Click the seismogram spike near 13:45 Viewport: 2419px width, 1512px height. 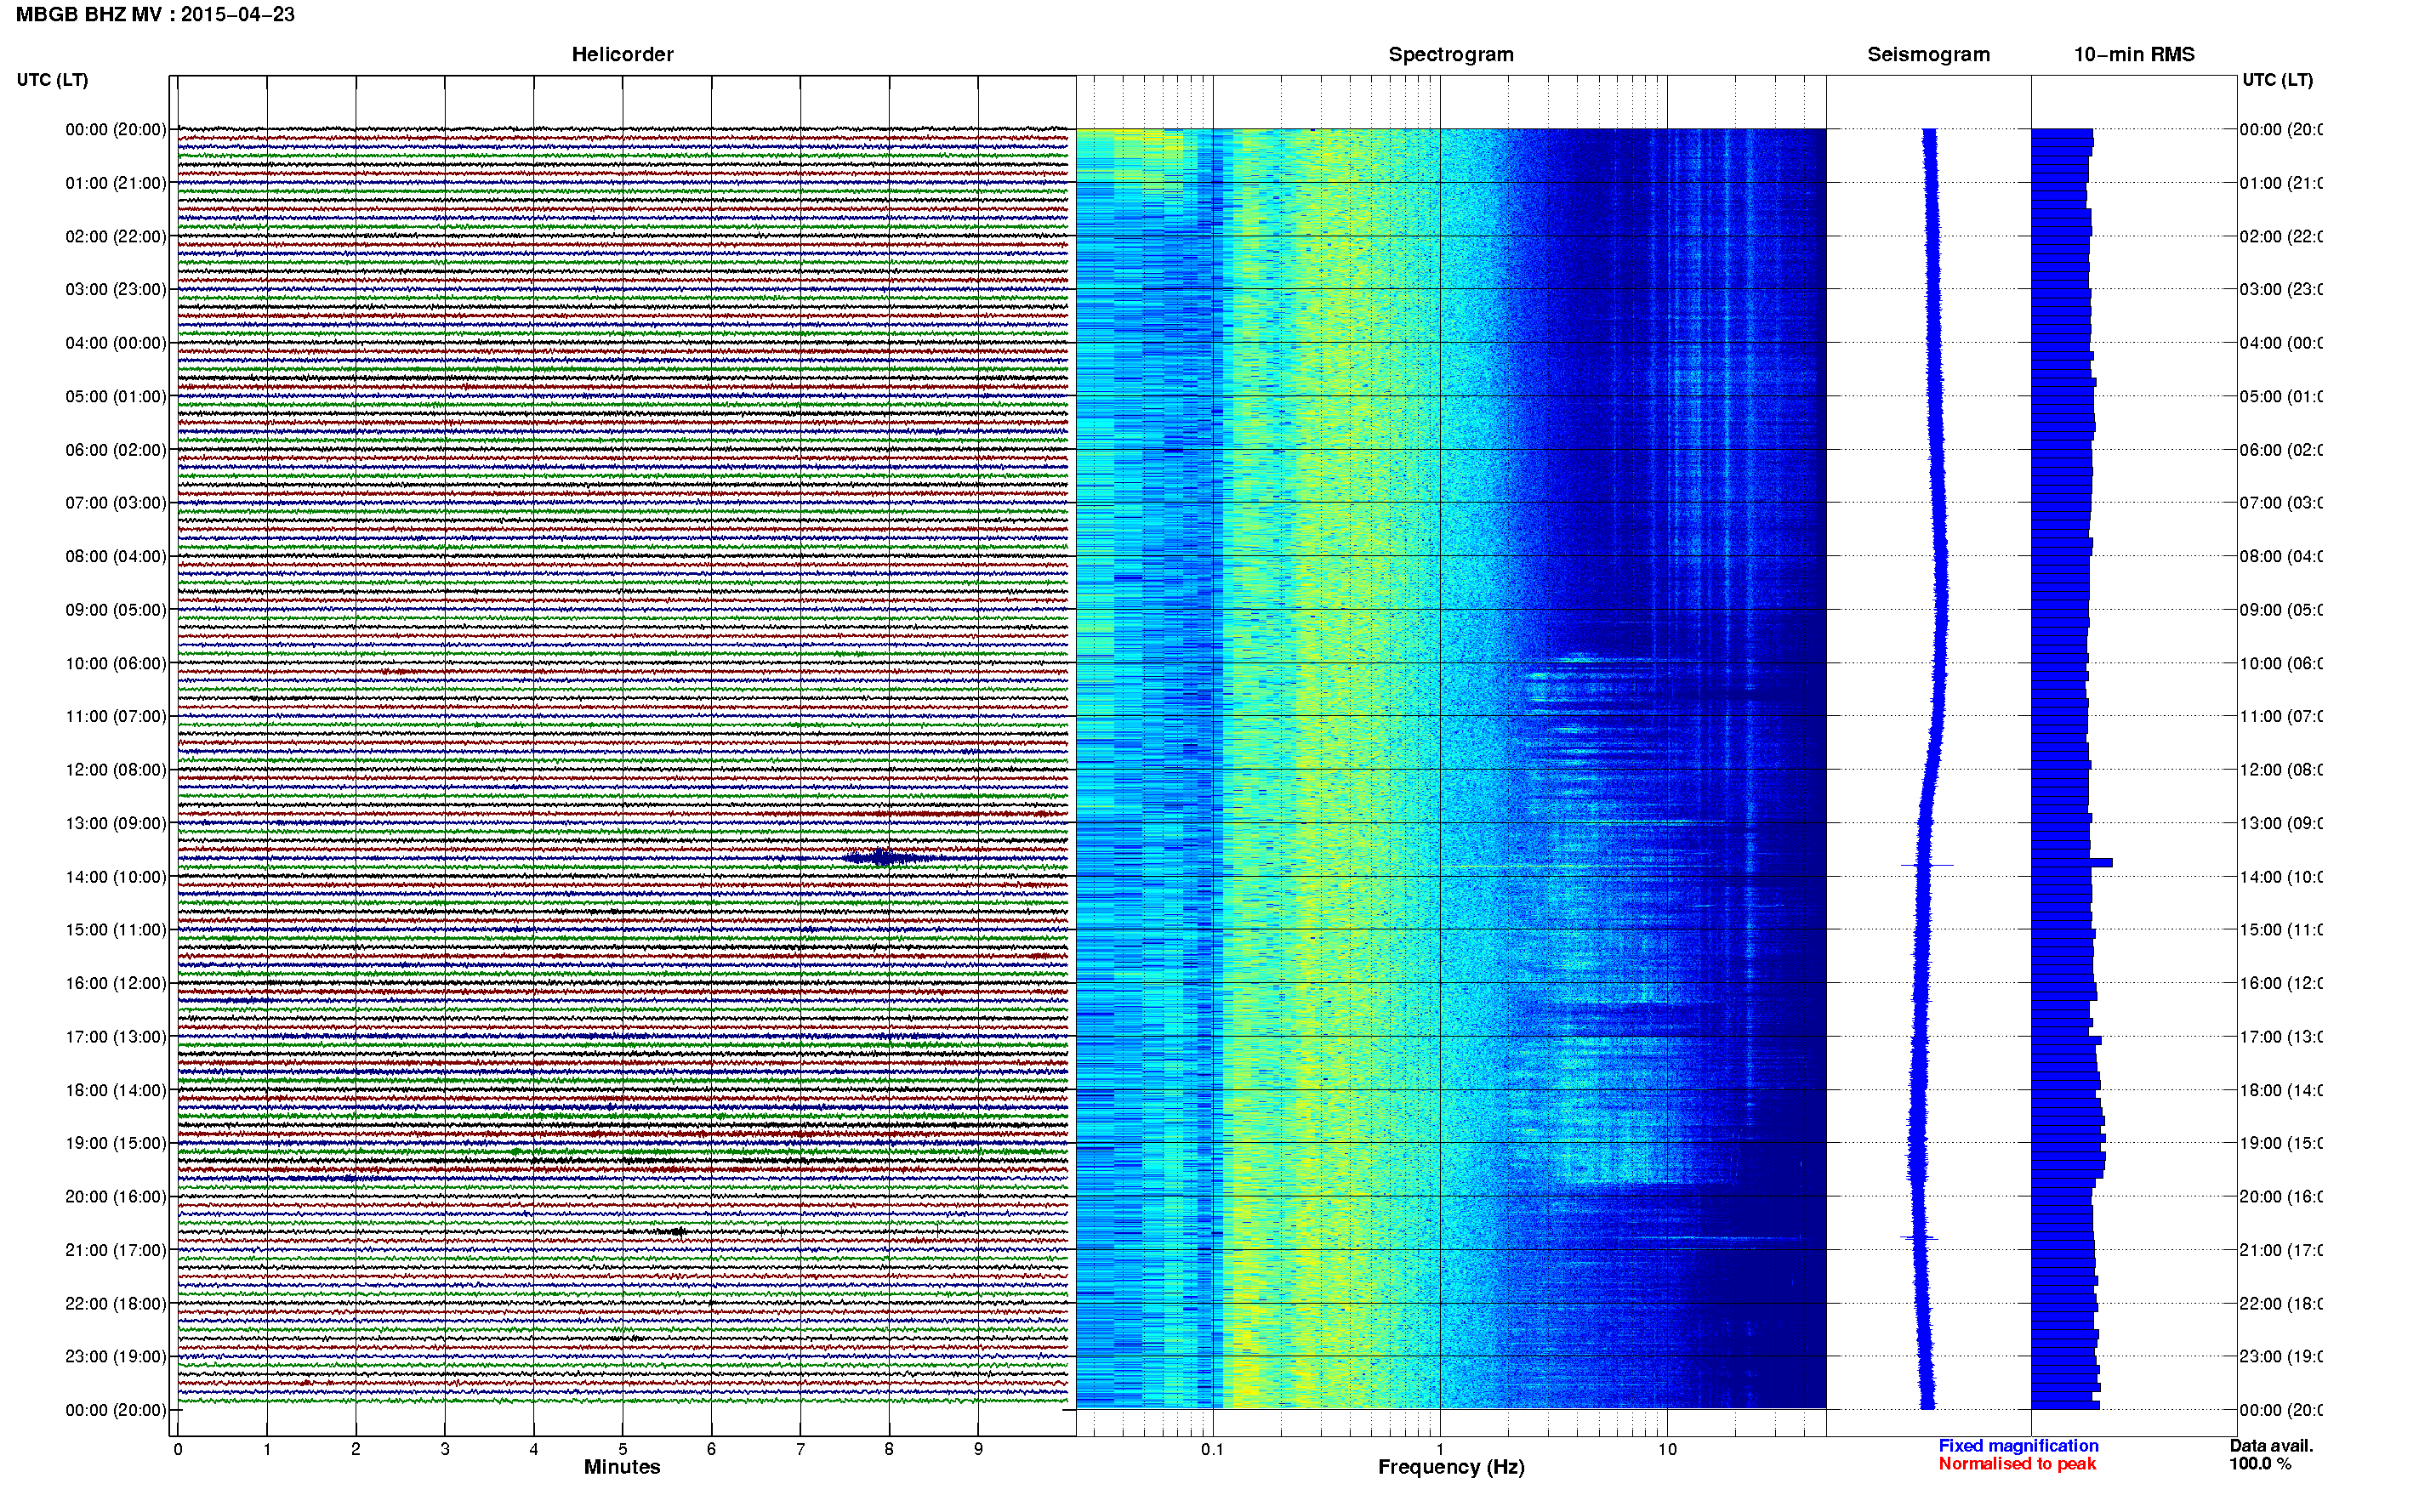pyautogui.click(x=1927, y=865)
